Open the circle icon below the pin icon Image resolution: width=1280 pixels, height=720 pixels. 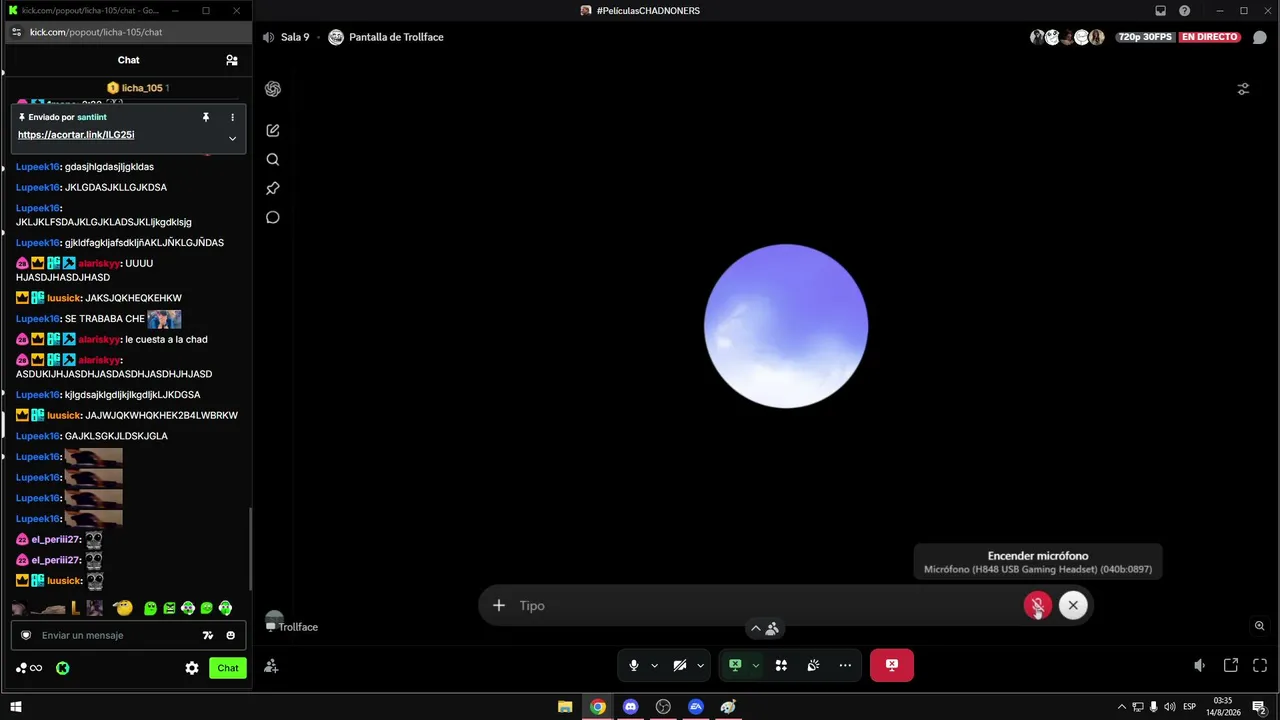click(x=273, y=217)
